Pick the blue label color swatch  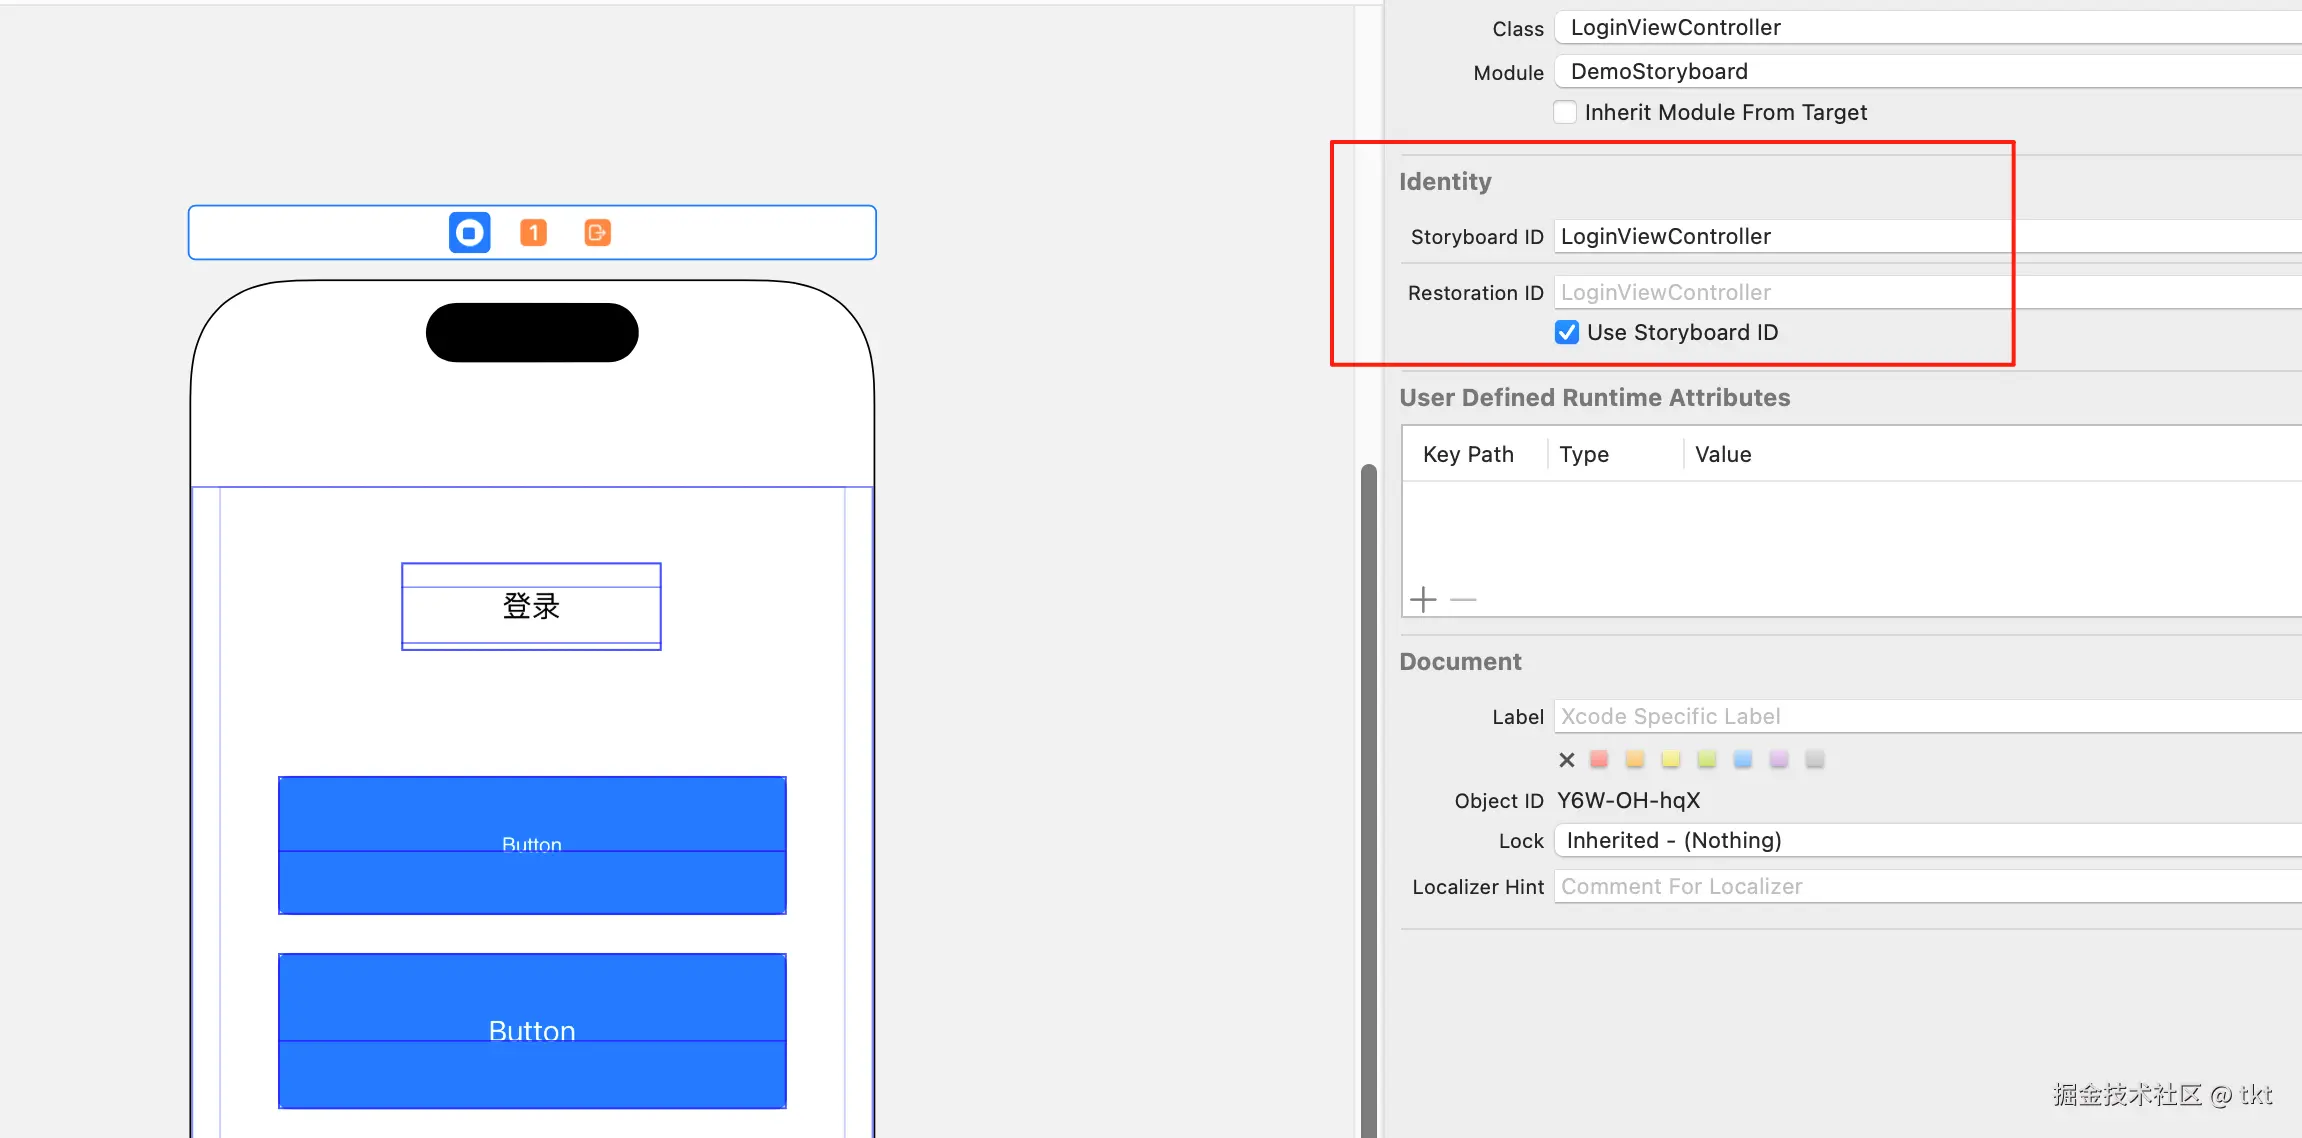tap(1743, 760)
